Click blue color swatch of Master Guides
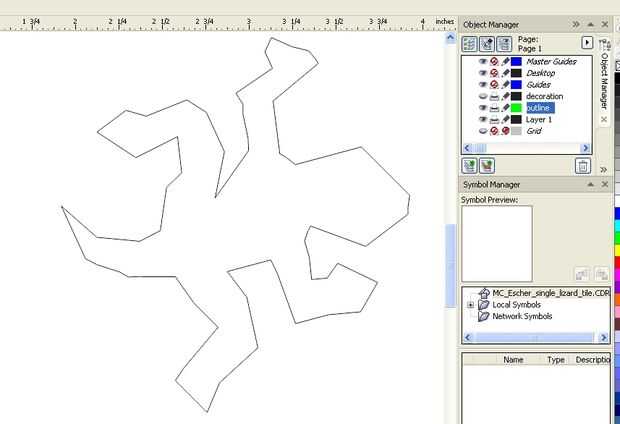620x424 pixels. click(516, 62)
